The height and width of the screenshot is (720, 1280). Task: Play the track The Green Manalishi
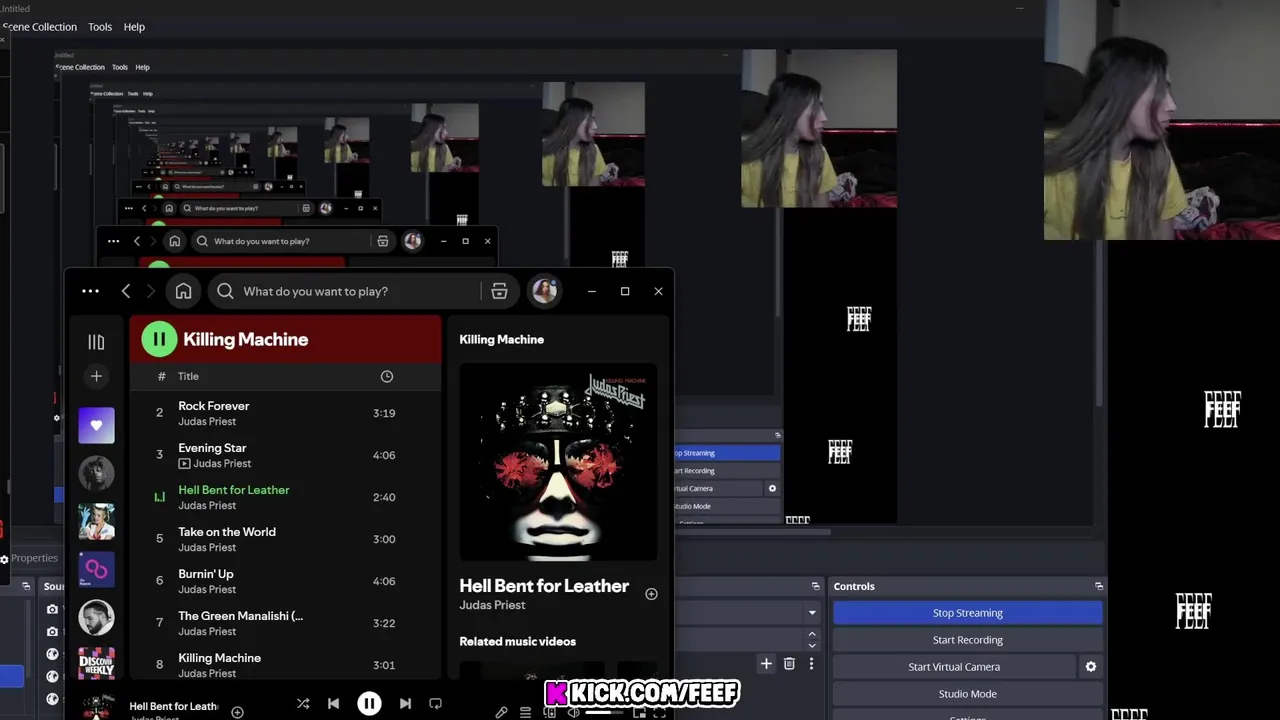(x=285, y=623)
